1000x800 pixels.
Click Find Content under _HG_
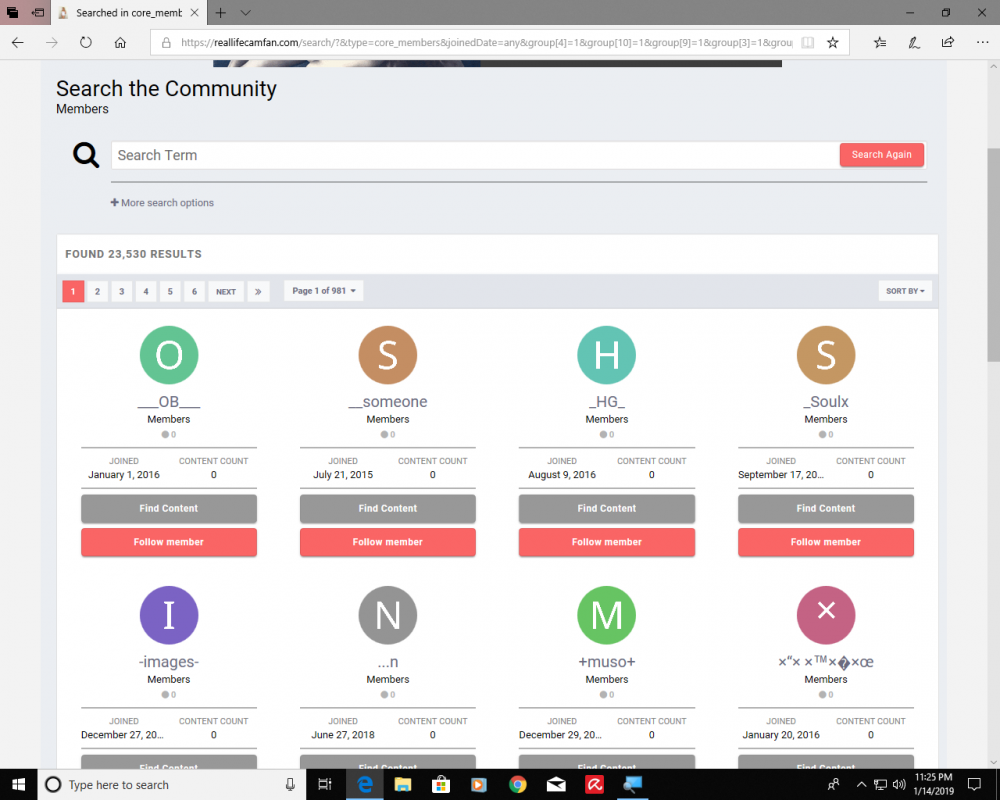[606, 508]
